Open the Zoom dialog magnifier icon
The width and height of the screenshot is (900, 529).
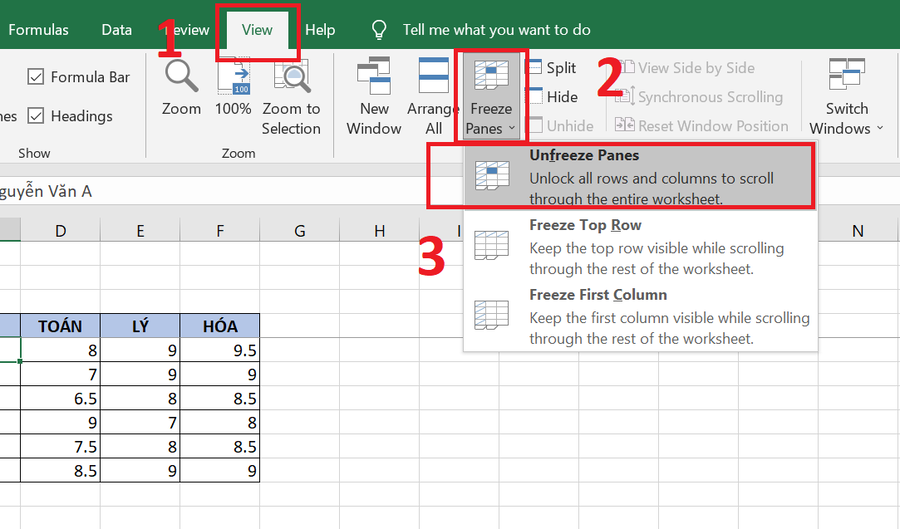pos(181,76)
